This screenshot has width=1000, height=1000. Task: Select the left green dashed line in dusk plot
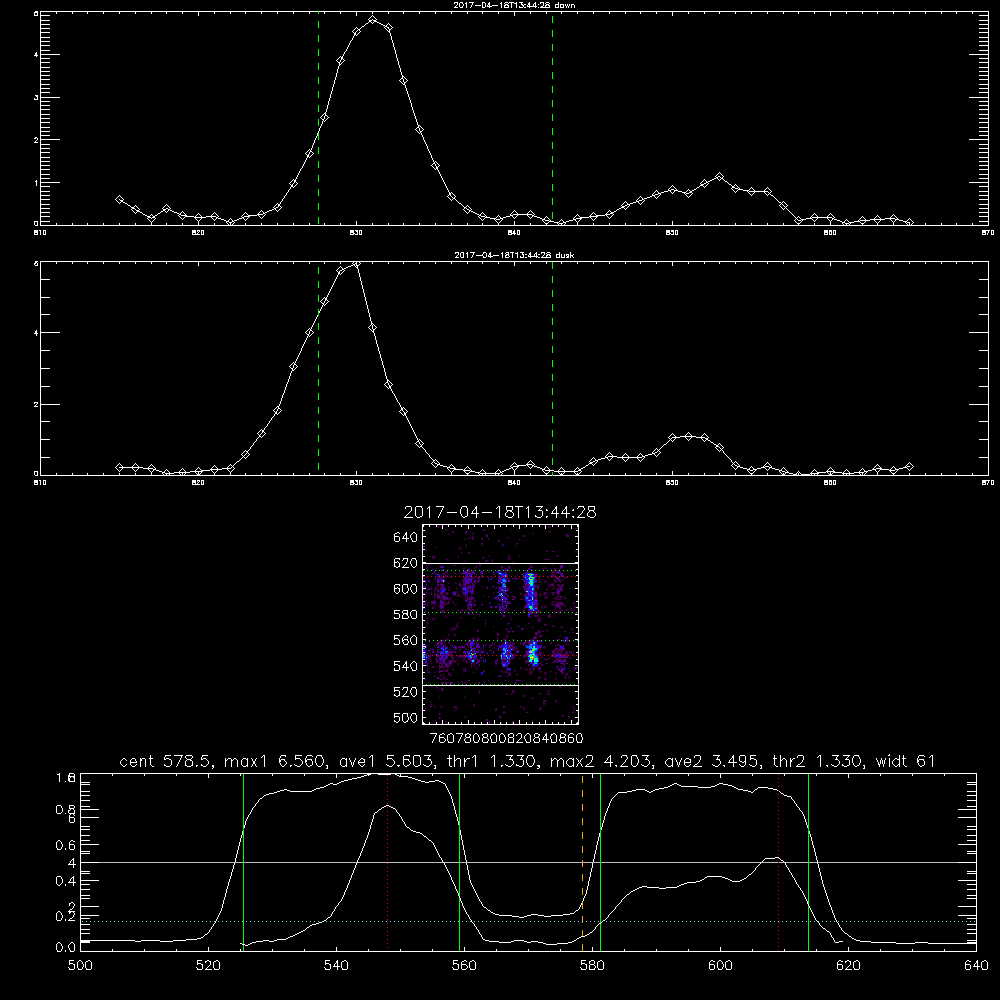tap(318, 369)
